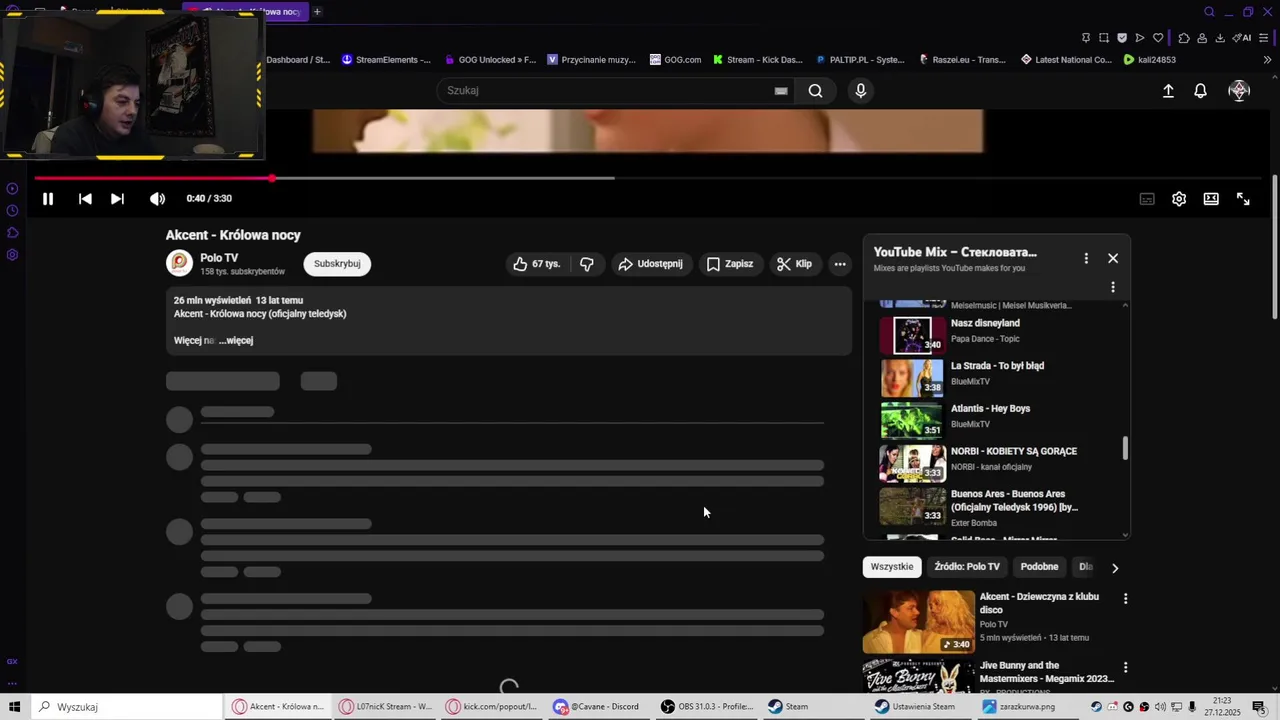Open browser tab search magnifier

tap(1209, 12)
